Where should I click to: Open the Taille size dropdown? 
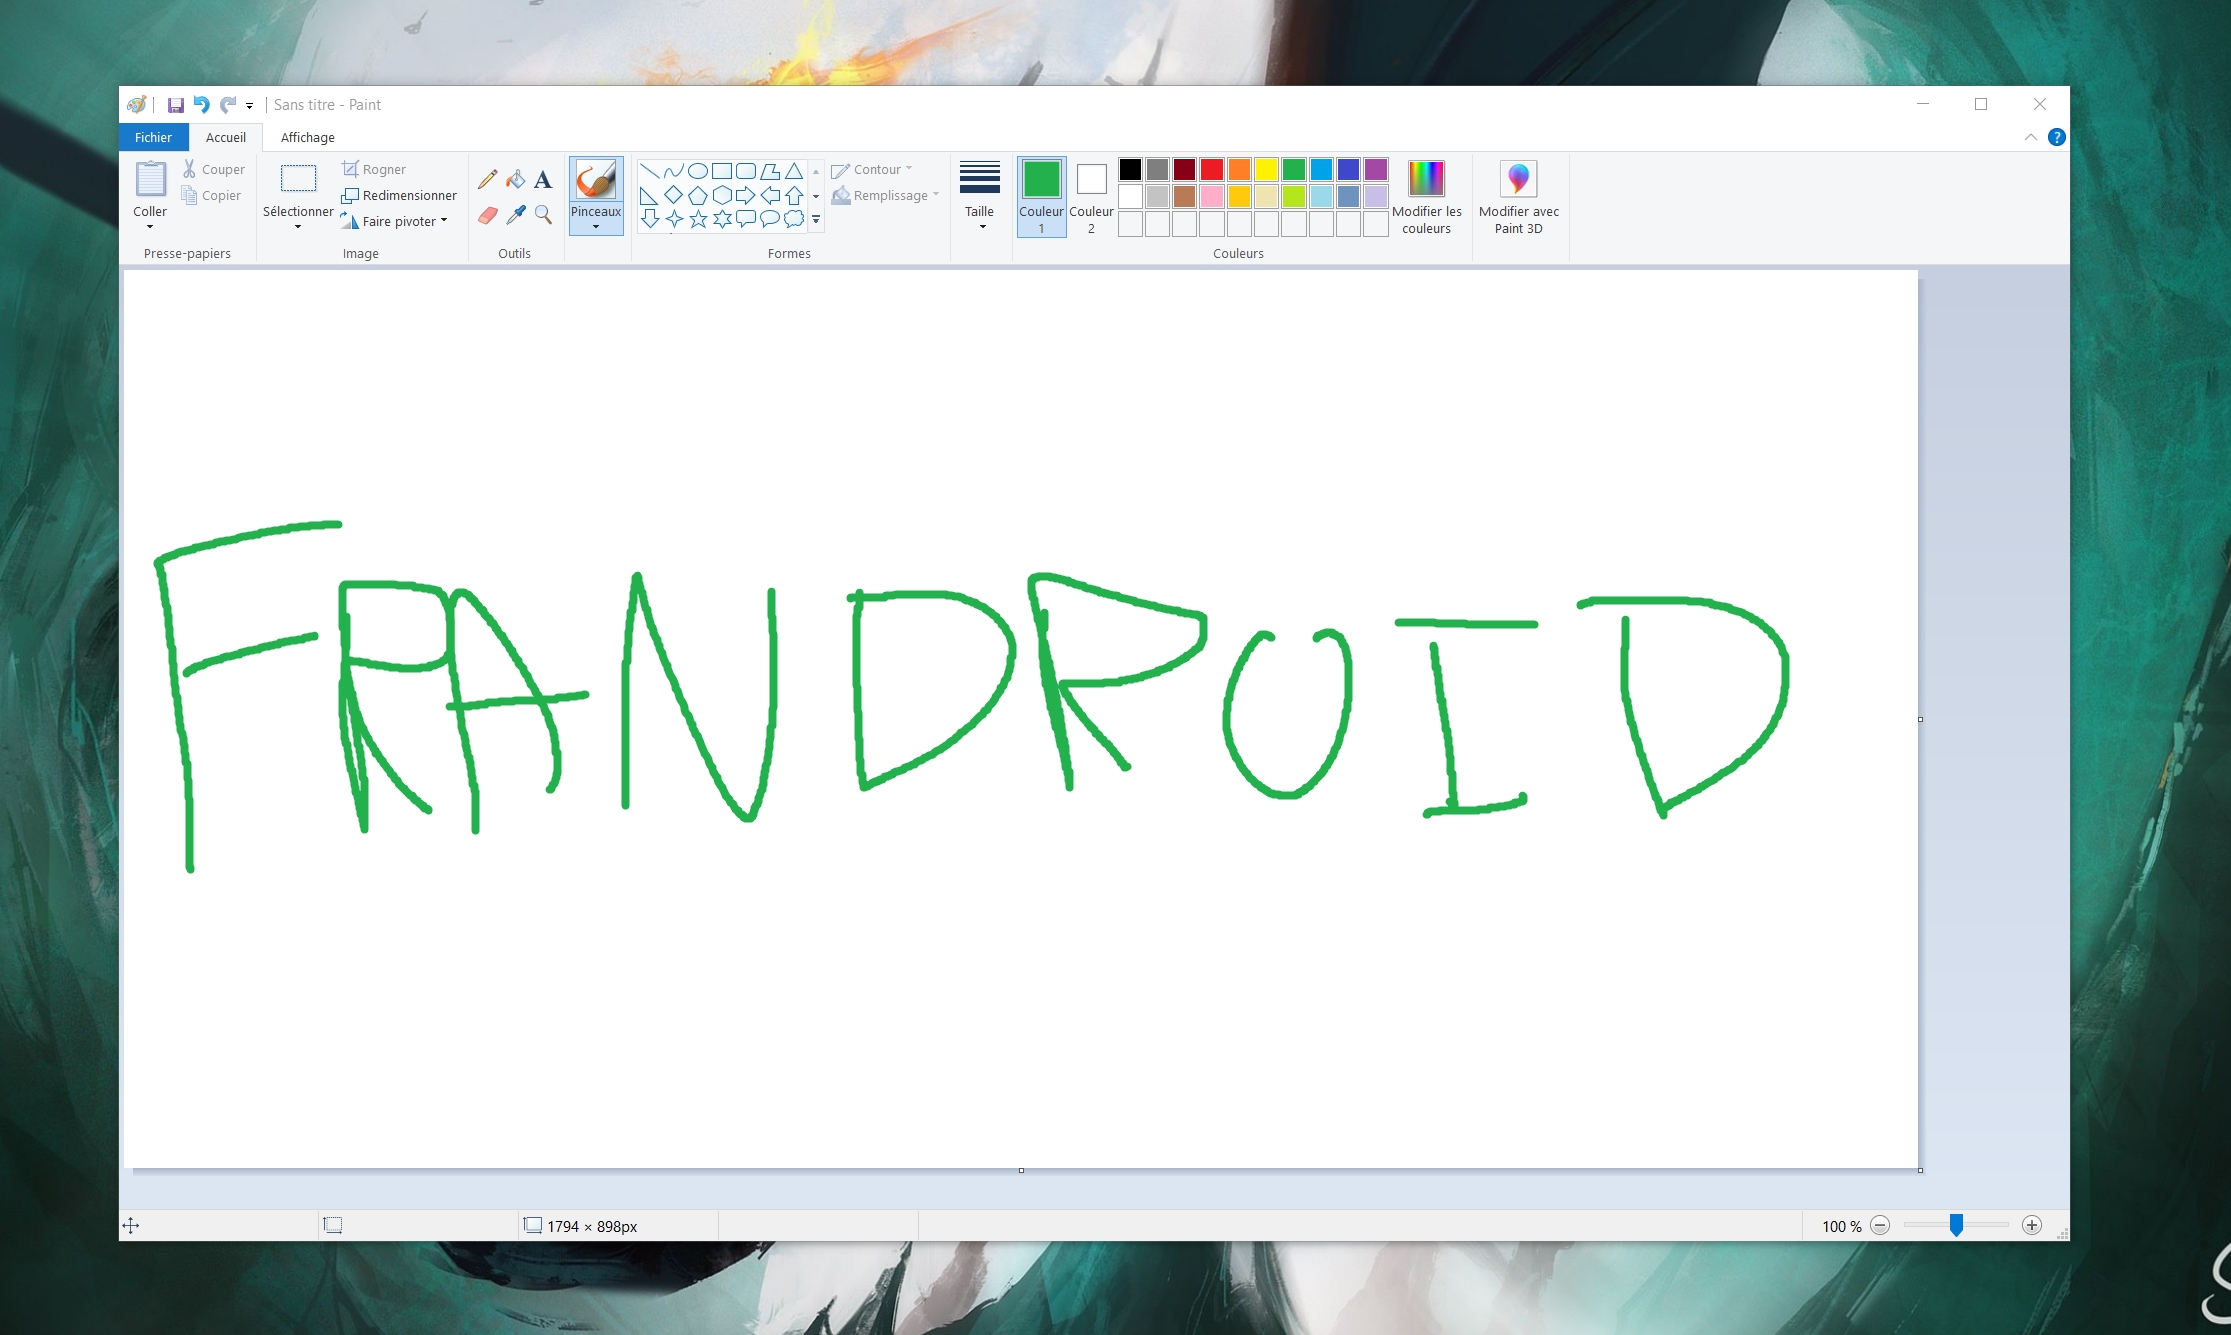980,196
